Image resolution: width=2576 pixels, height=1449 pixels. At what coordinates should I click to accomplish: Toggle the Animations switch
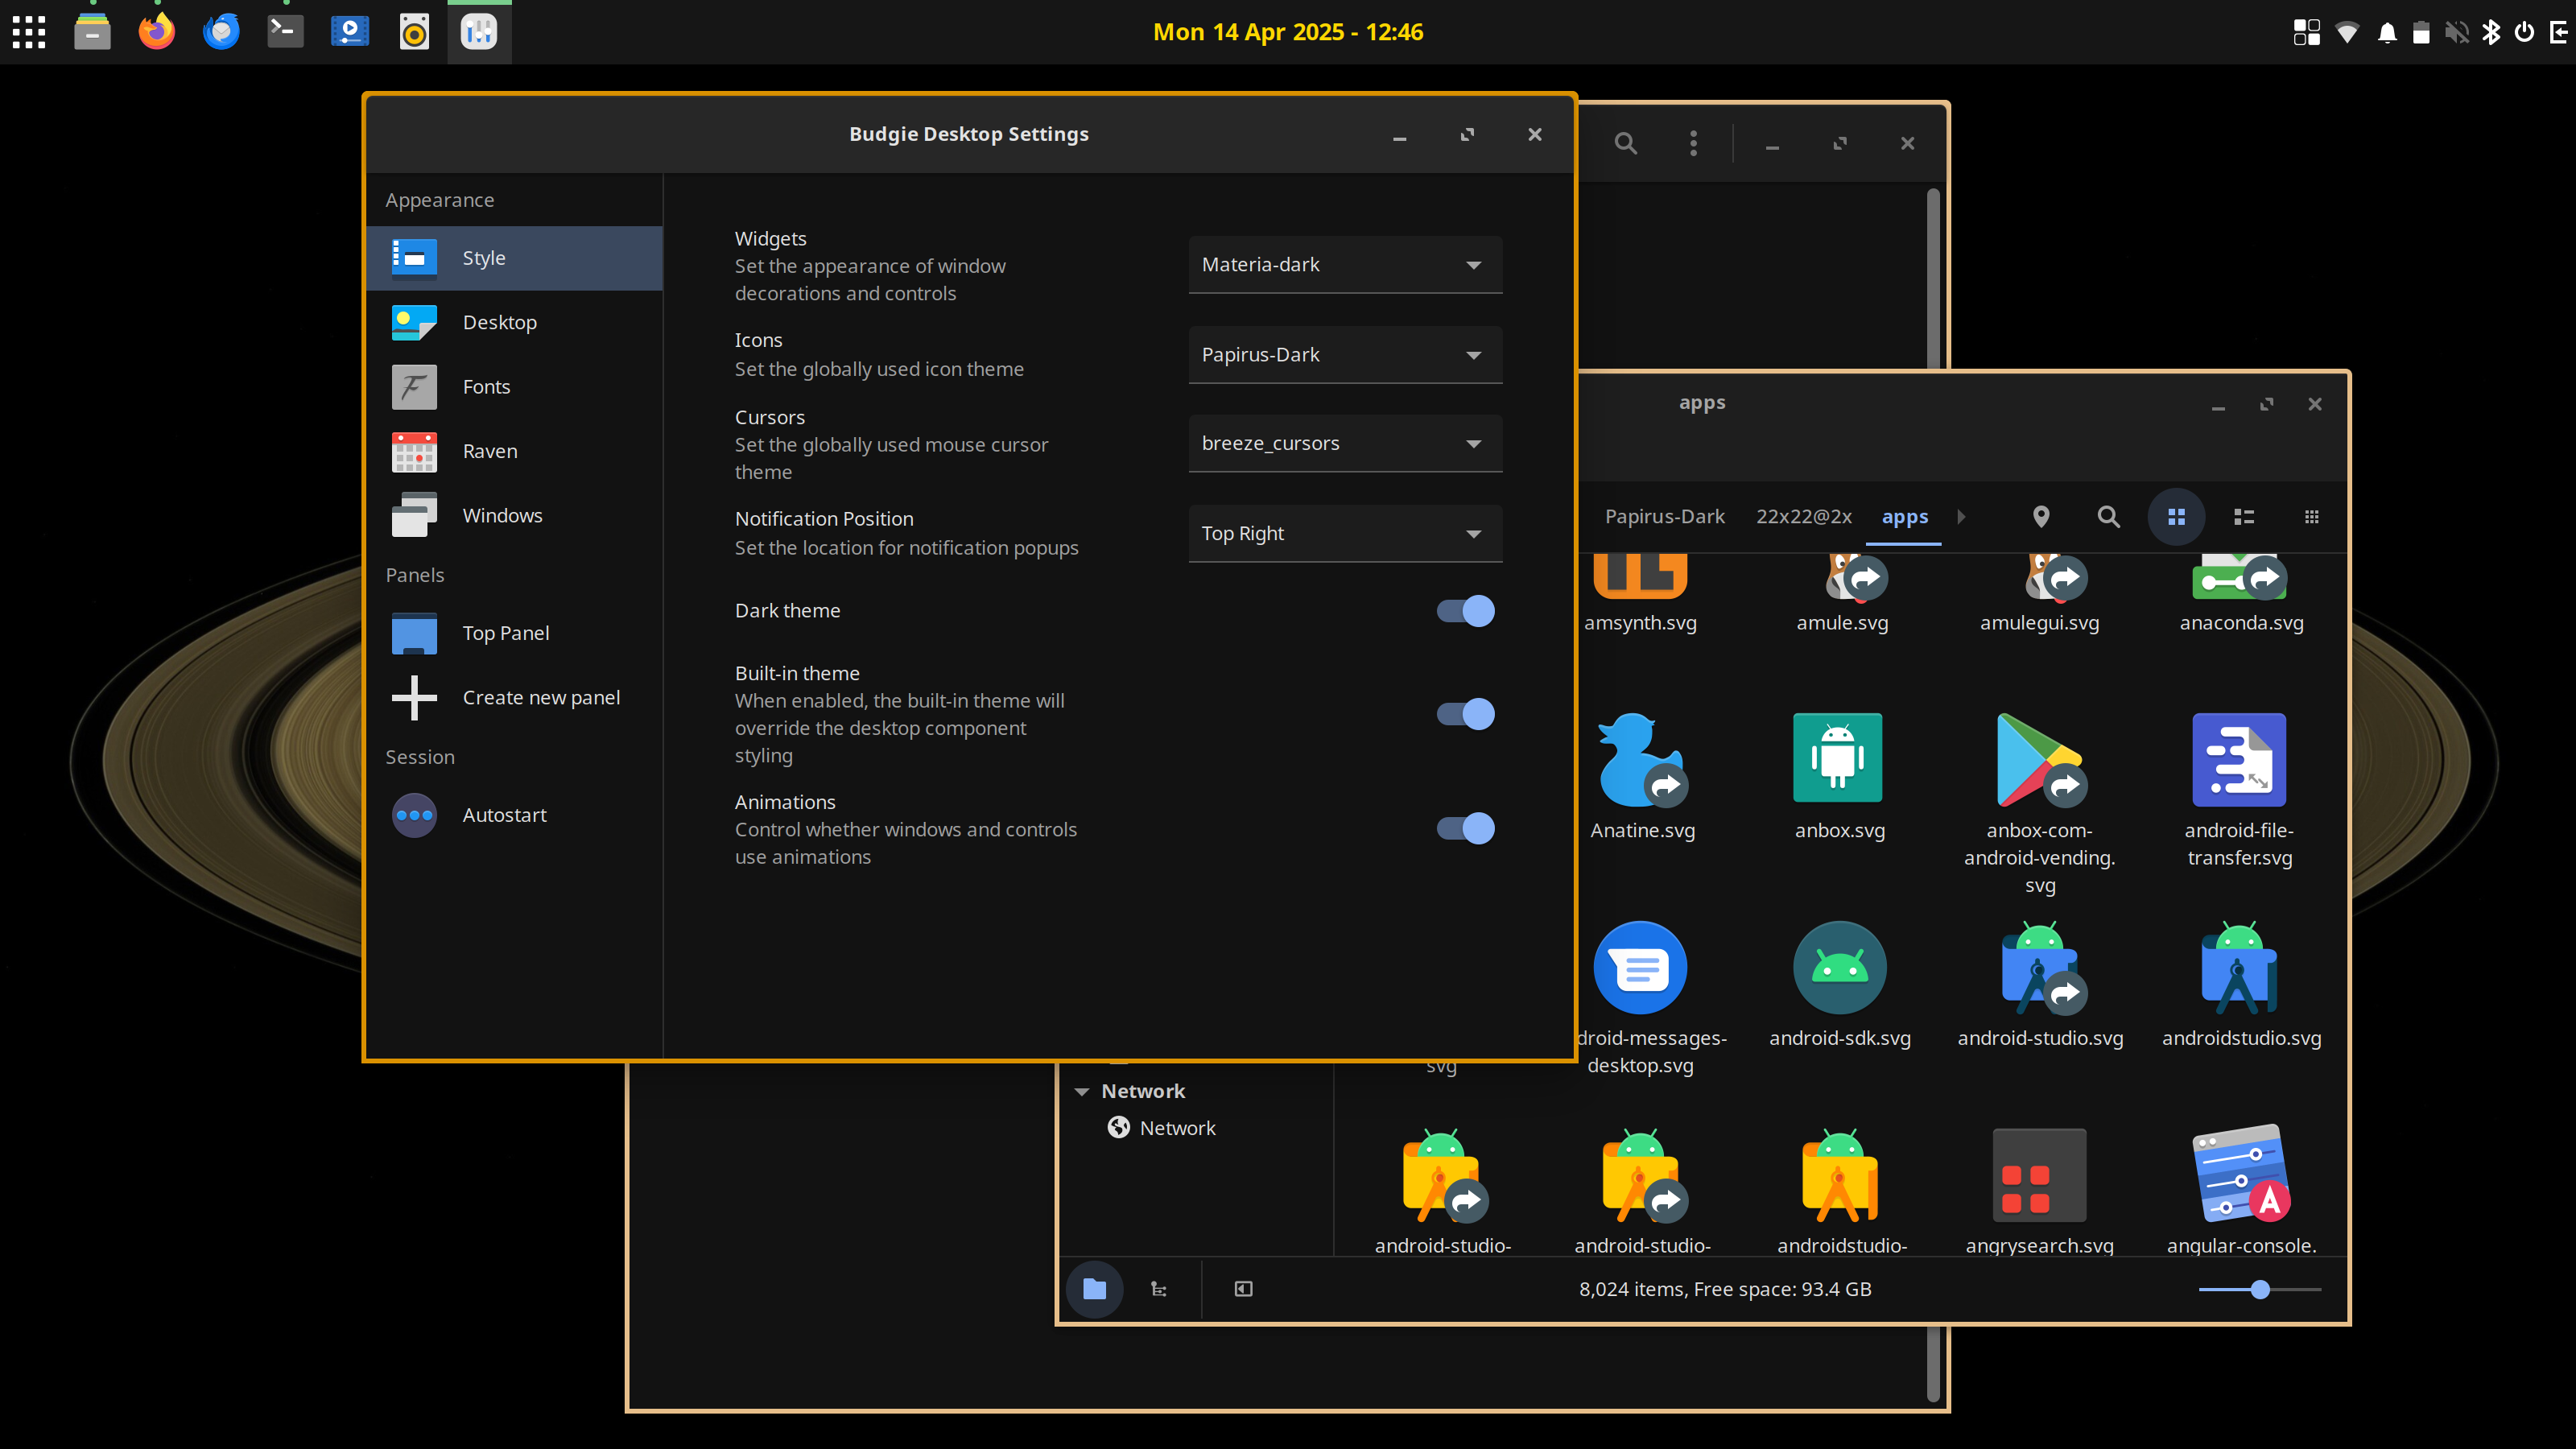pos(1465,828)
